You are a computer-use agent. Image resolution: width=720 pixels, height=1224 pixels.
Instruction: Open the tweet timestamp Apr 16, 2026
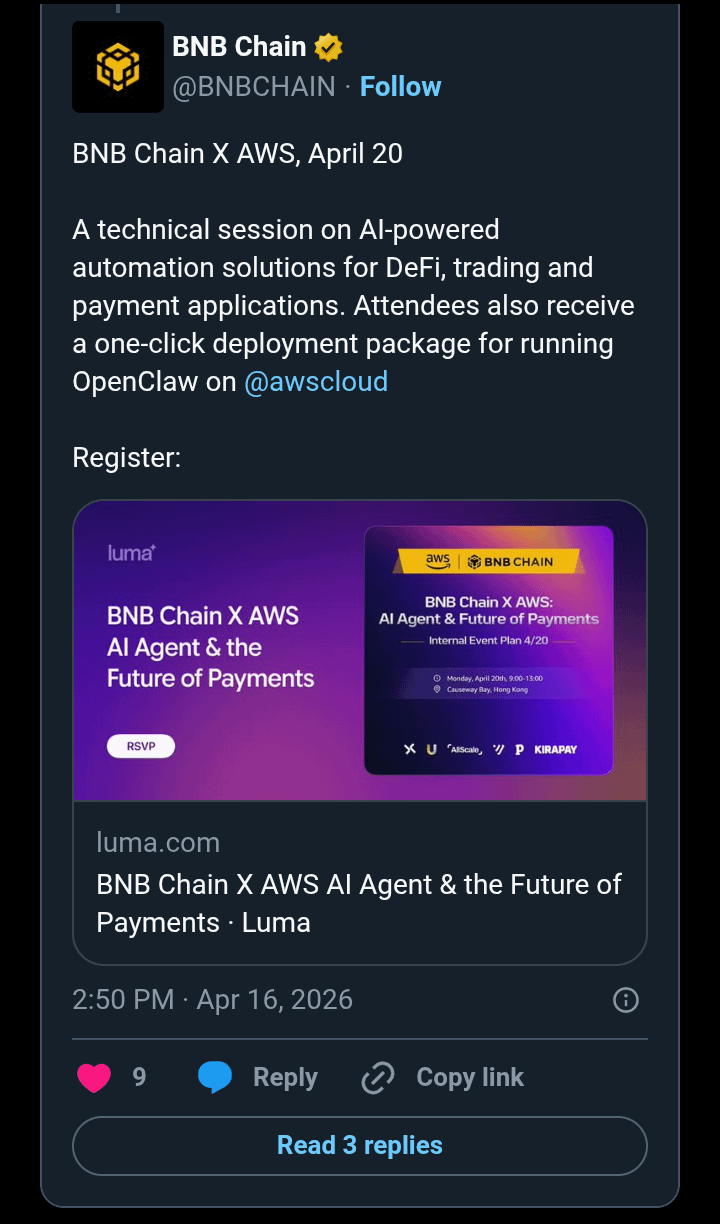point(213,1000)
